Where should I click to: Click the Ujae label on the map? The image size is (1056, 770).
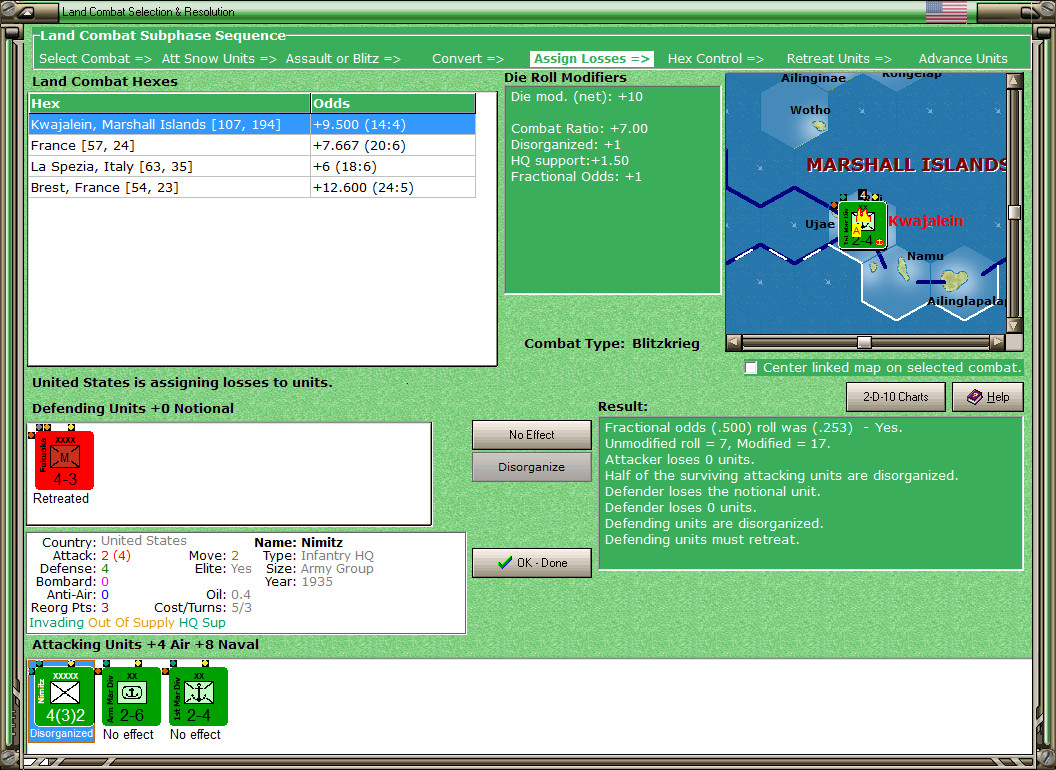[820, 224]
